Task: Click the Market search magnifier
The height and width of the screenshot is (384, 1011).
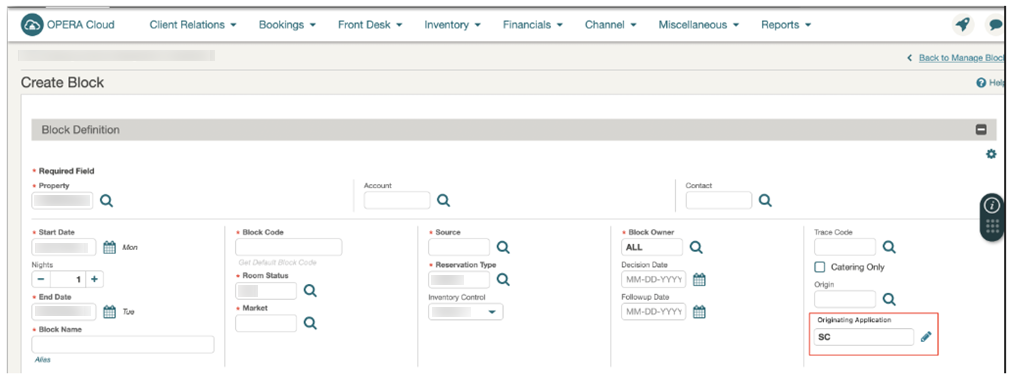Action: 310,323
